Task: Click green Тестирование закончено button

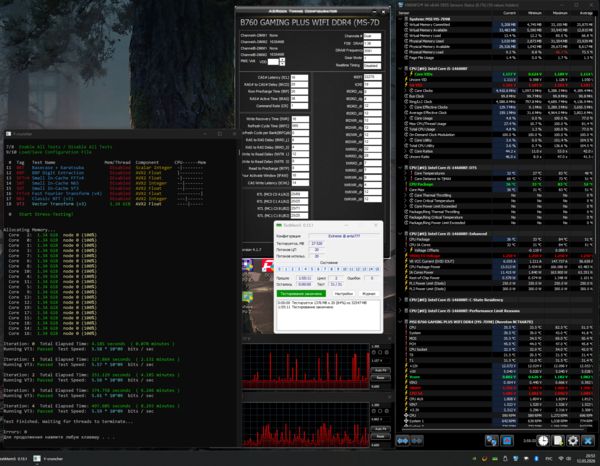Action: pyautogui.click(x=301, y=293)
